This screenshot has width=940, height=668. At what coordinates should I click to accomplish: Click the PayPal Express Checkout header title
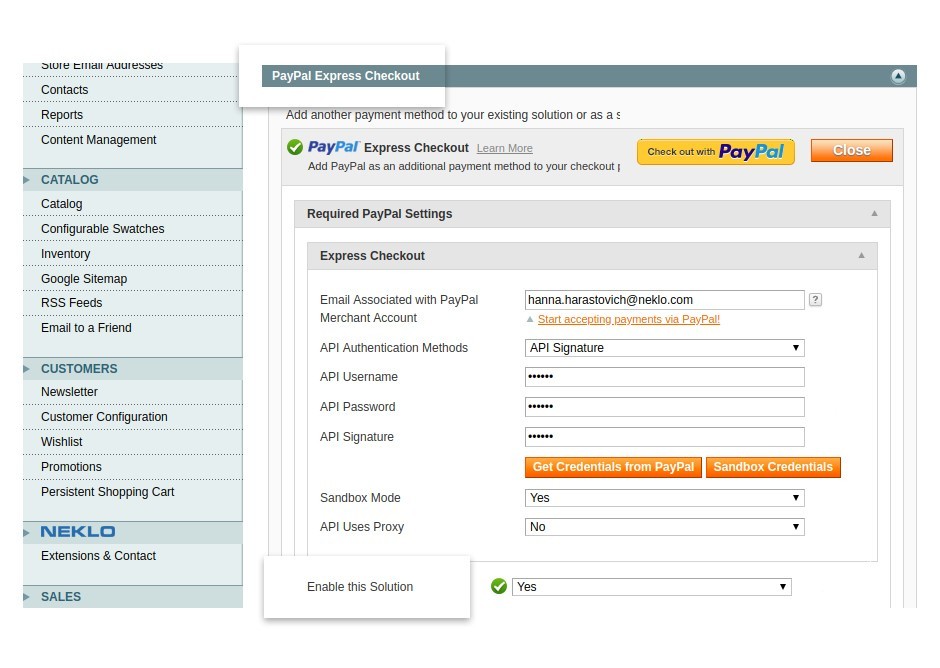pyautogui.click(x=345, y=76)
